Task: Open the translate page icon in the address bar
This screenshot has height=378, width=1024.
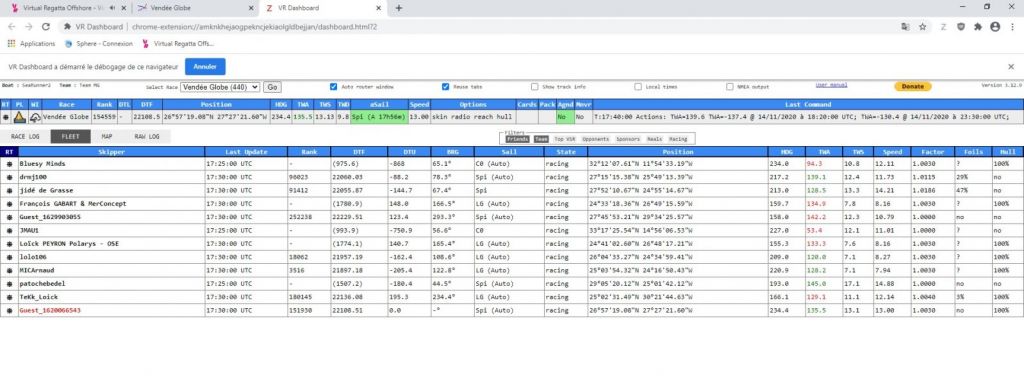Action: (906, 27)
